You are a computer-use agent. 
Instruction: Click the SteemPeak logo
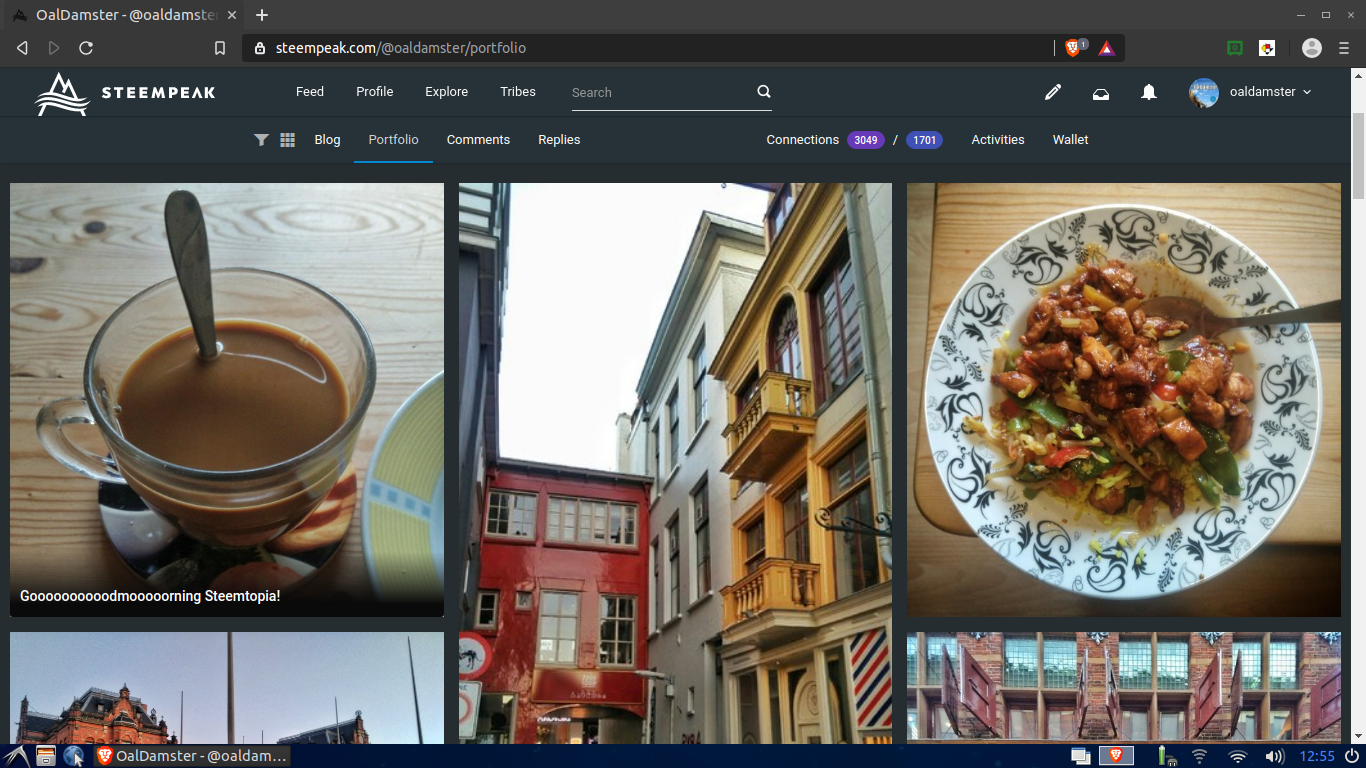coord(126,93)
